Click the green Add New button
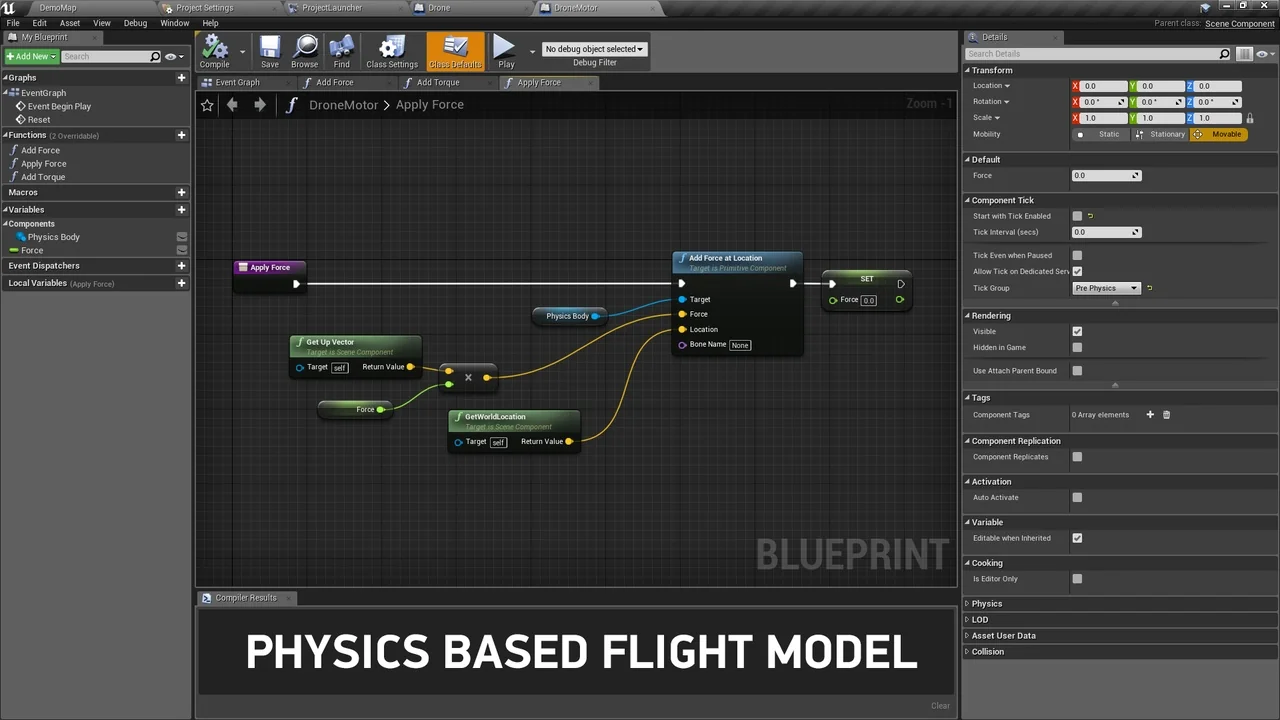Image resolution: width=1280 pixels, height=720 pixels. (31, 57)
